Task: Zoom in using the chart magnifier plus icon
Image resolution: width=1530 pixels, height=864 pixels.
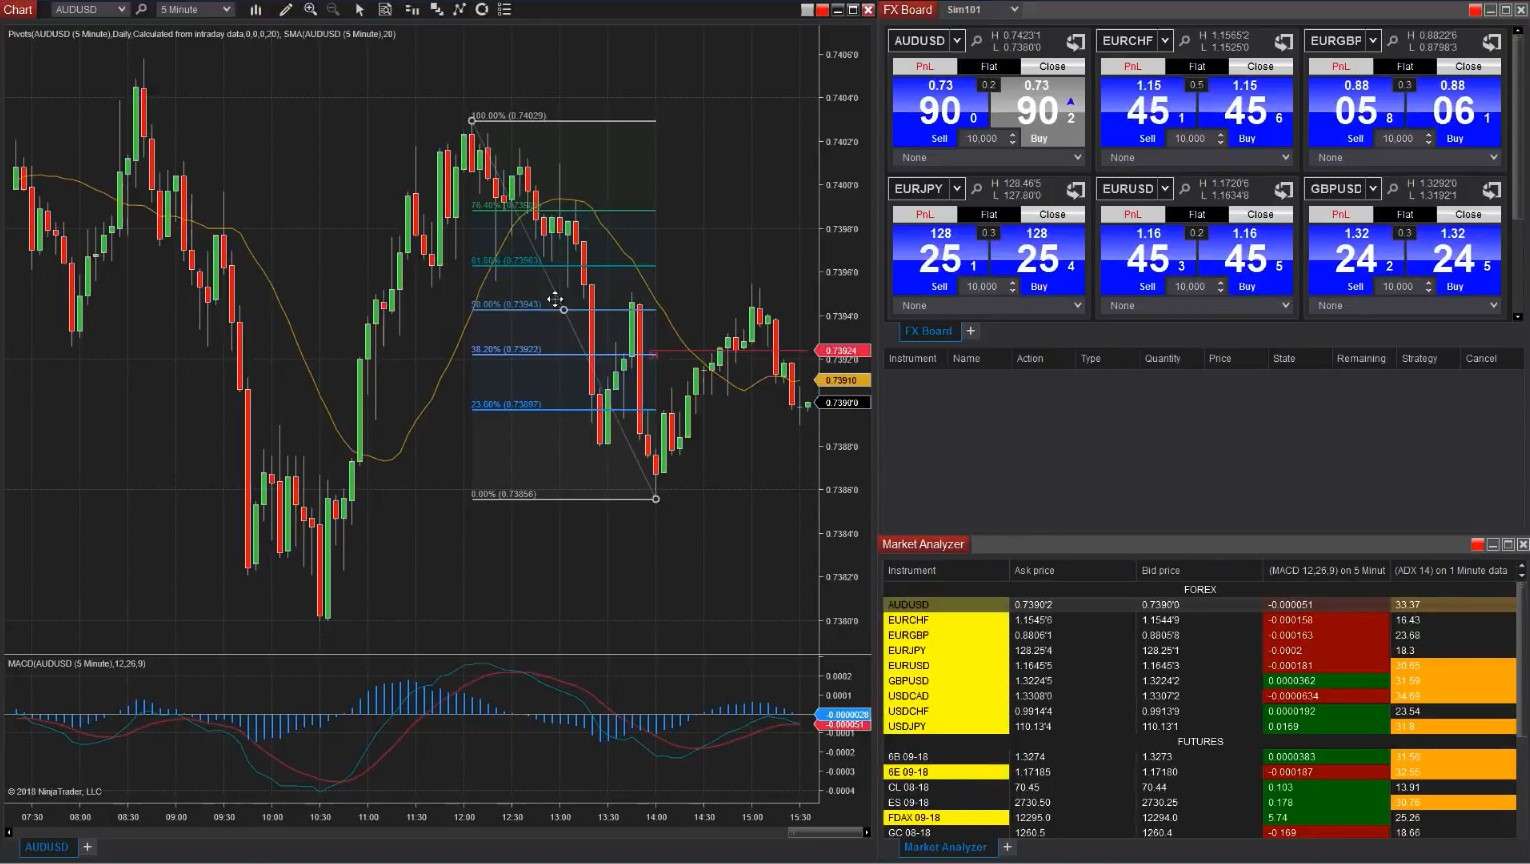Action: click(x=310, y=9)
